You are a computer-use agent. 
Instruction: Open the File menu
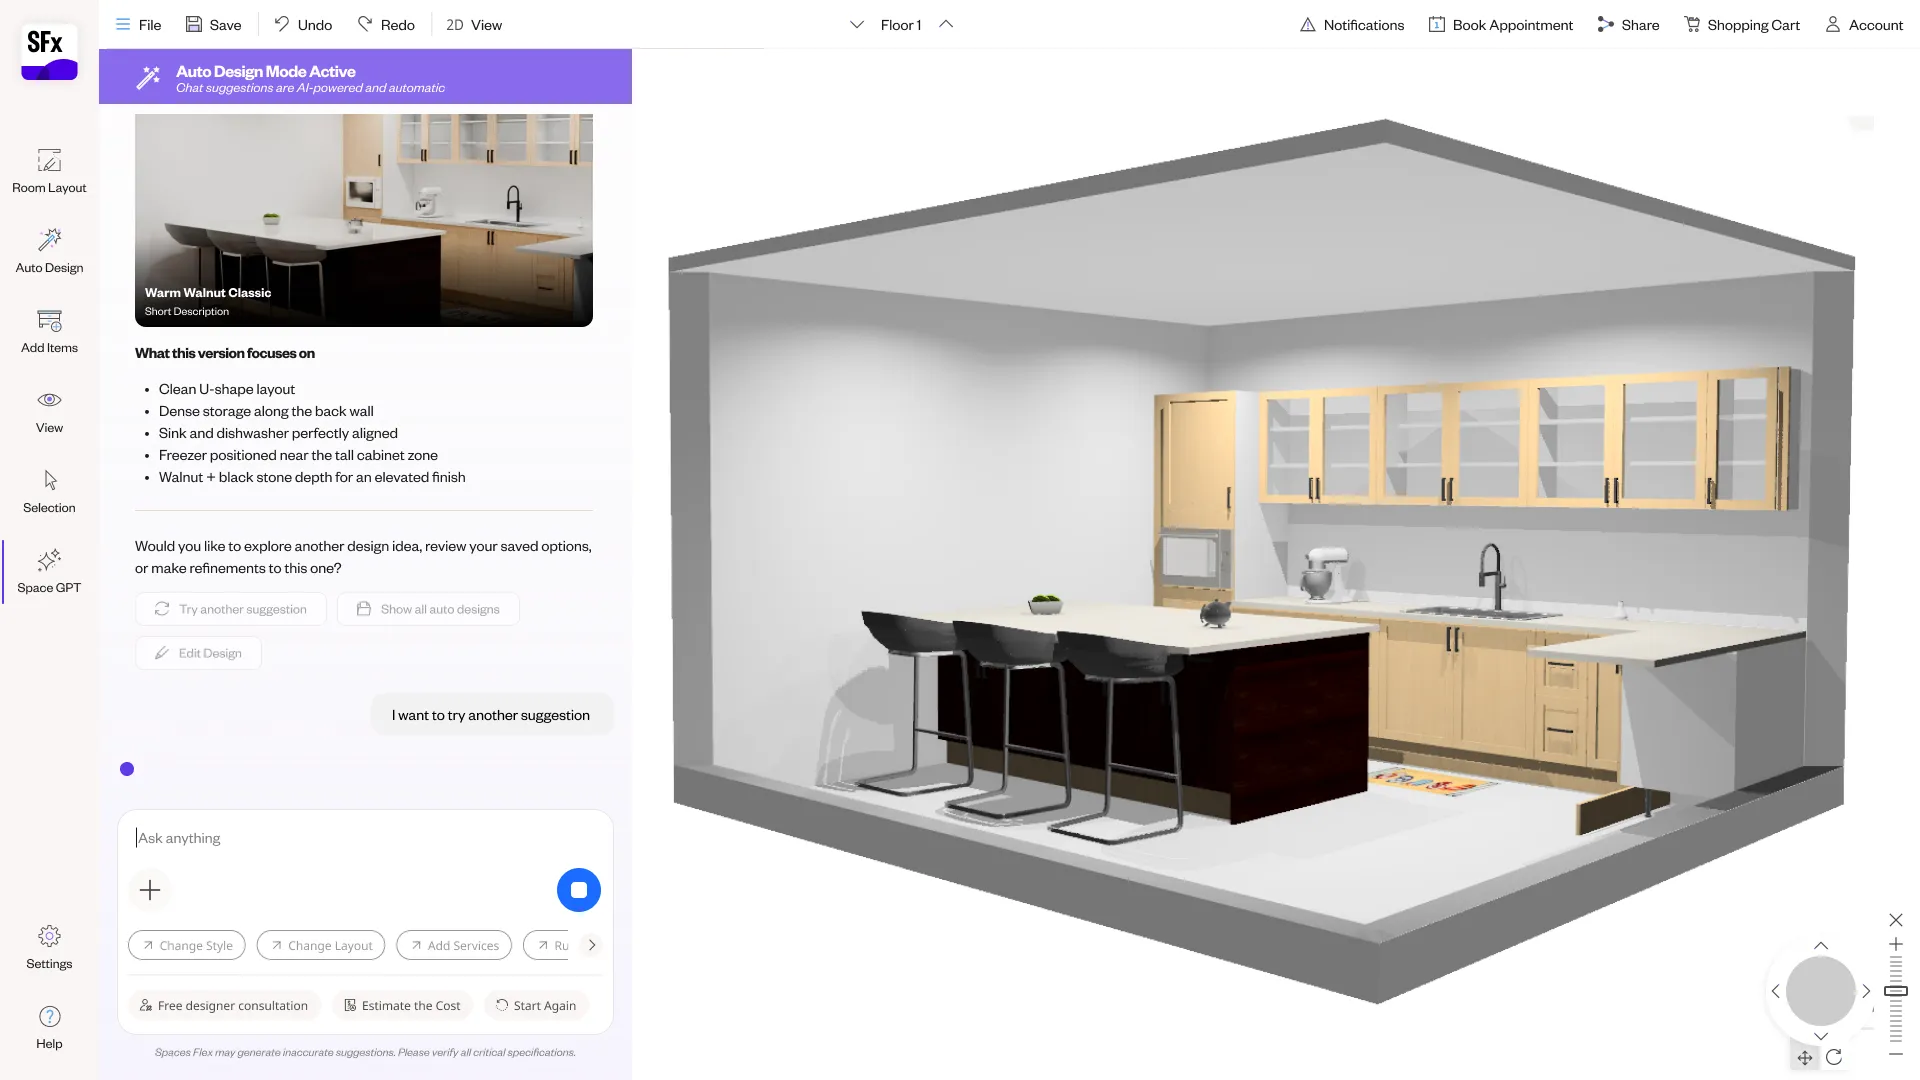click(138, 25)
